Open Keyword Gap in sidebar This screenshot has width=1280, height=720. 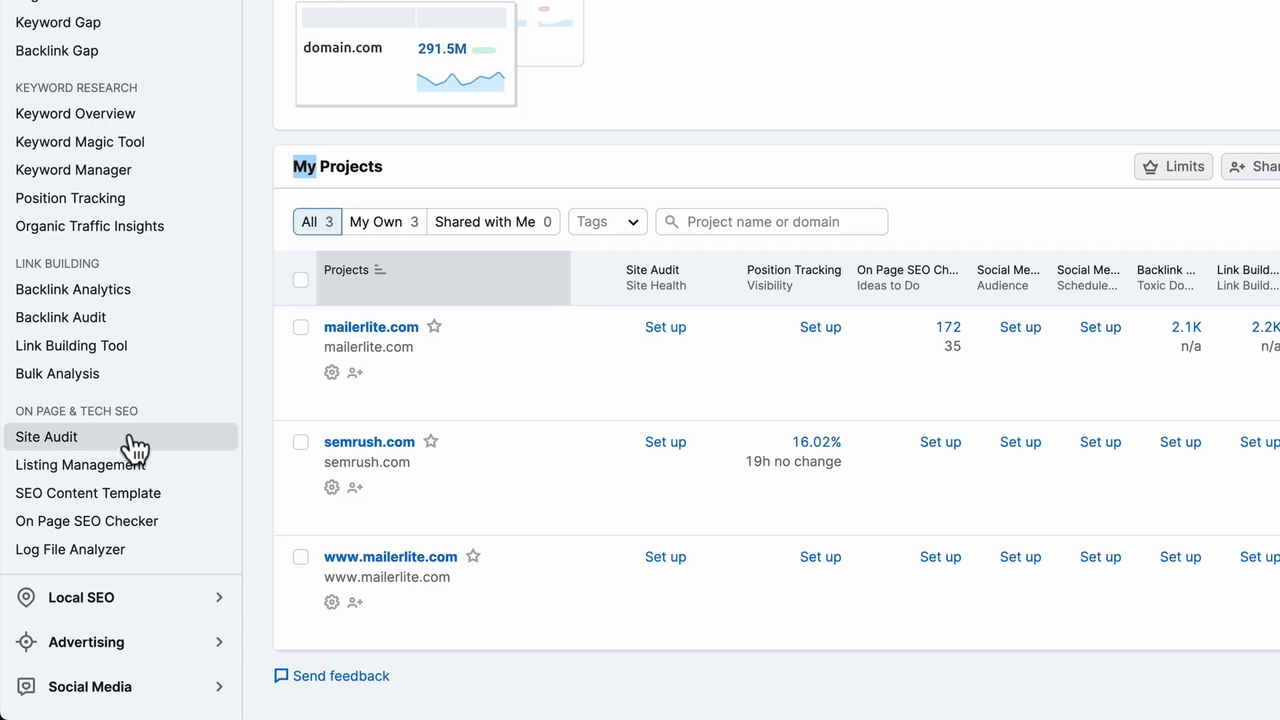coord(58,22)
